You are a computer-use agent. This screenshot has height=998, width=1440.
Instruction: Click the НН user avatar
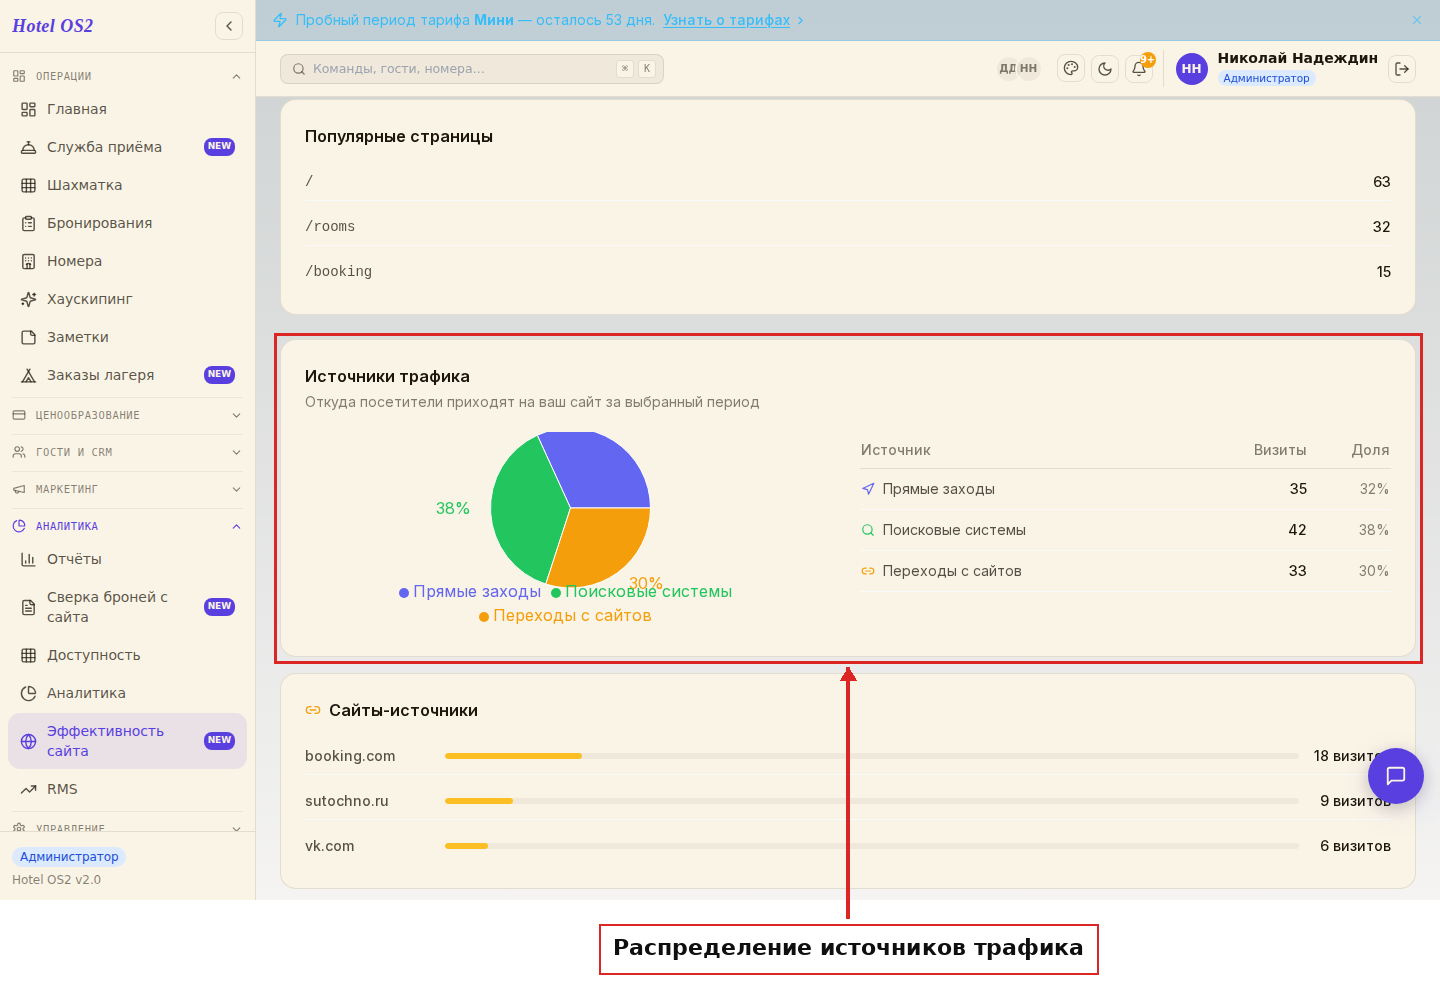[x=1191, y=68]
